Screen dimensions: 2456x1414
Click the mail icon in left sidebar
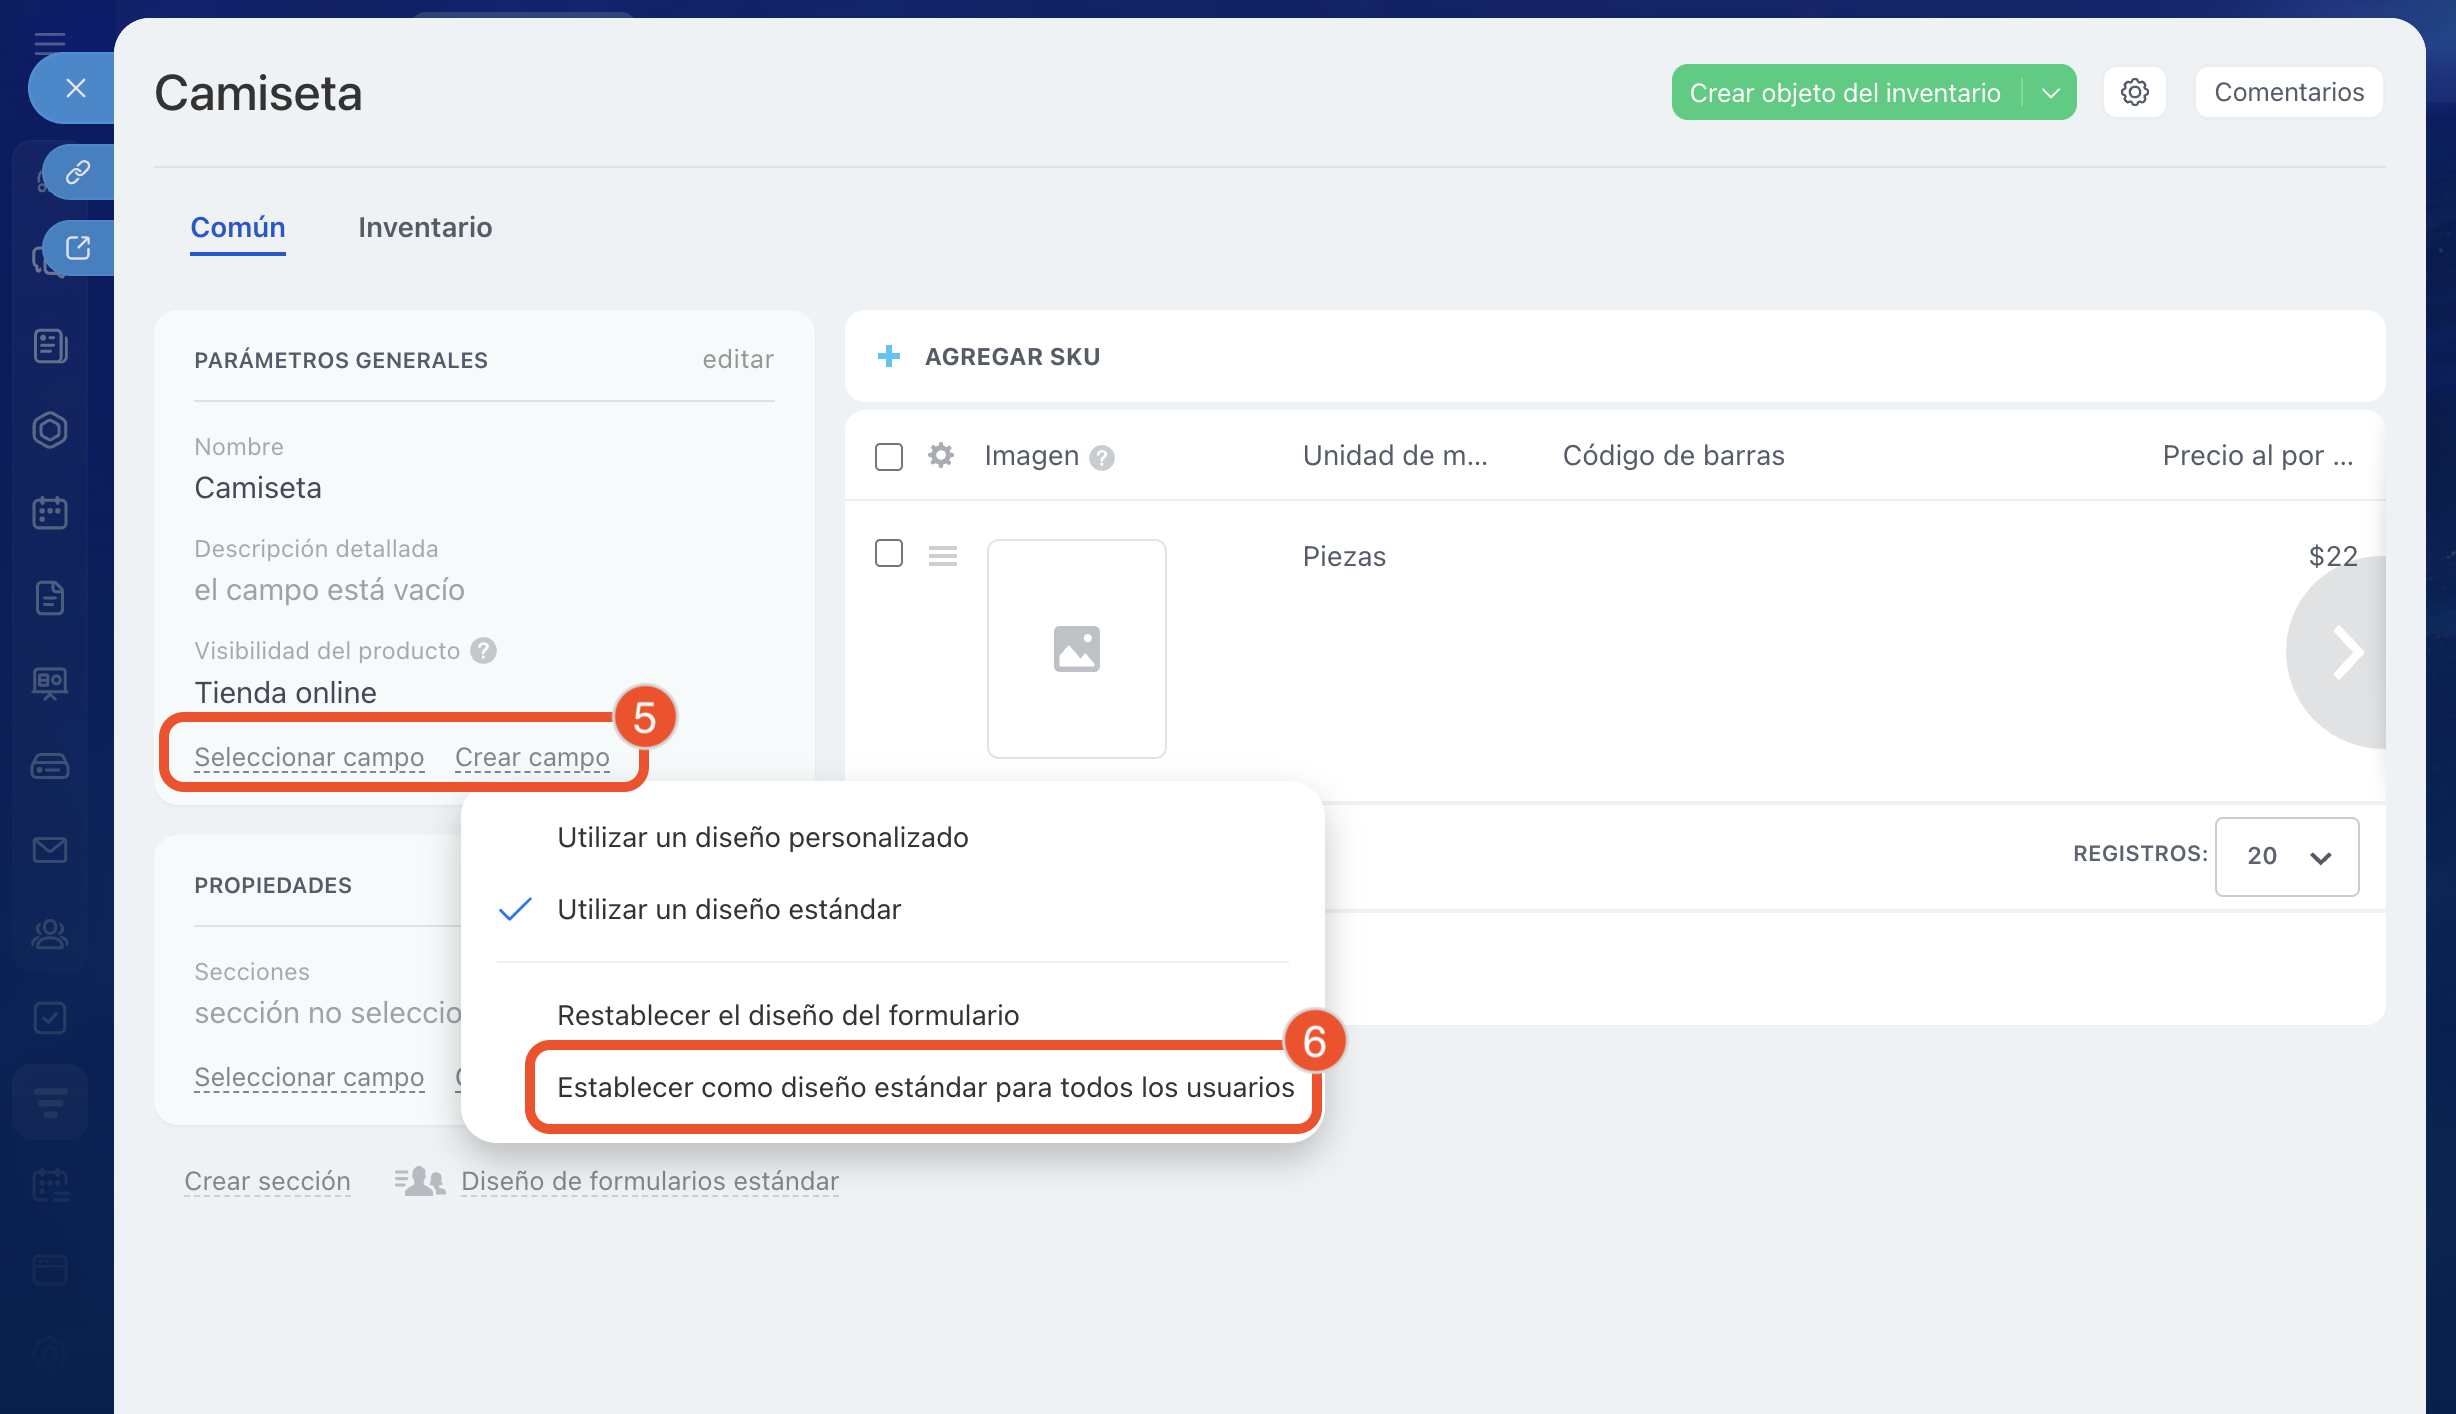coord(50,850)
